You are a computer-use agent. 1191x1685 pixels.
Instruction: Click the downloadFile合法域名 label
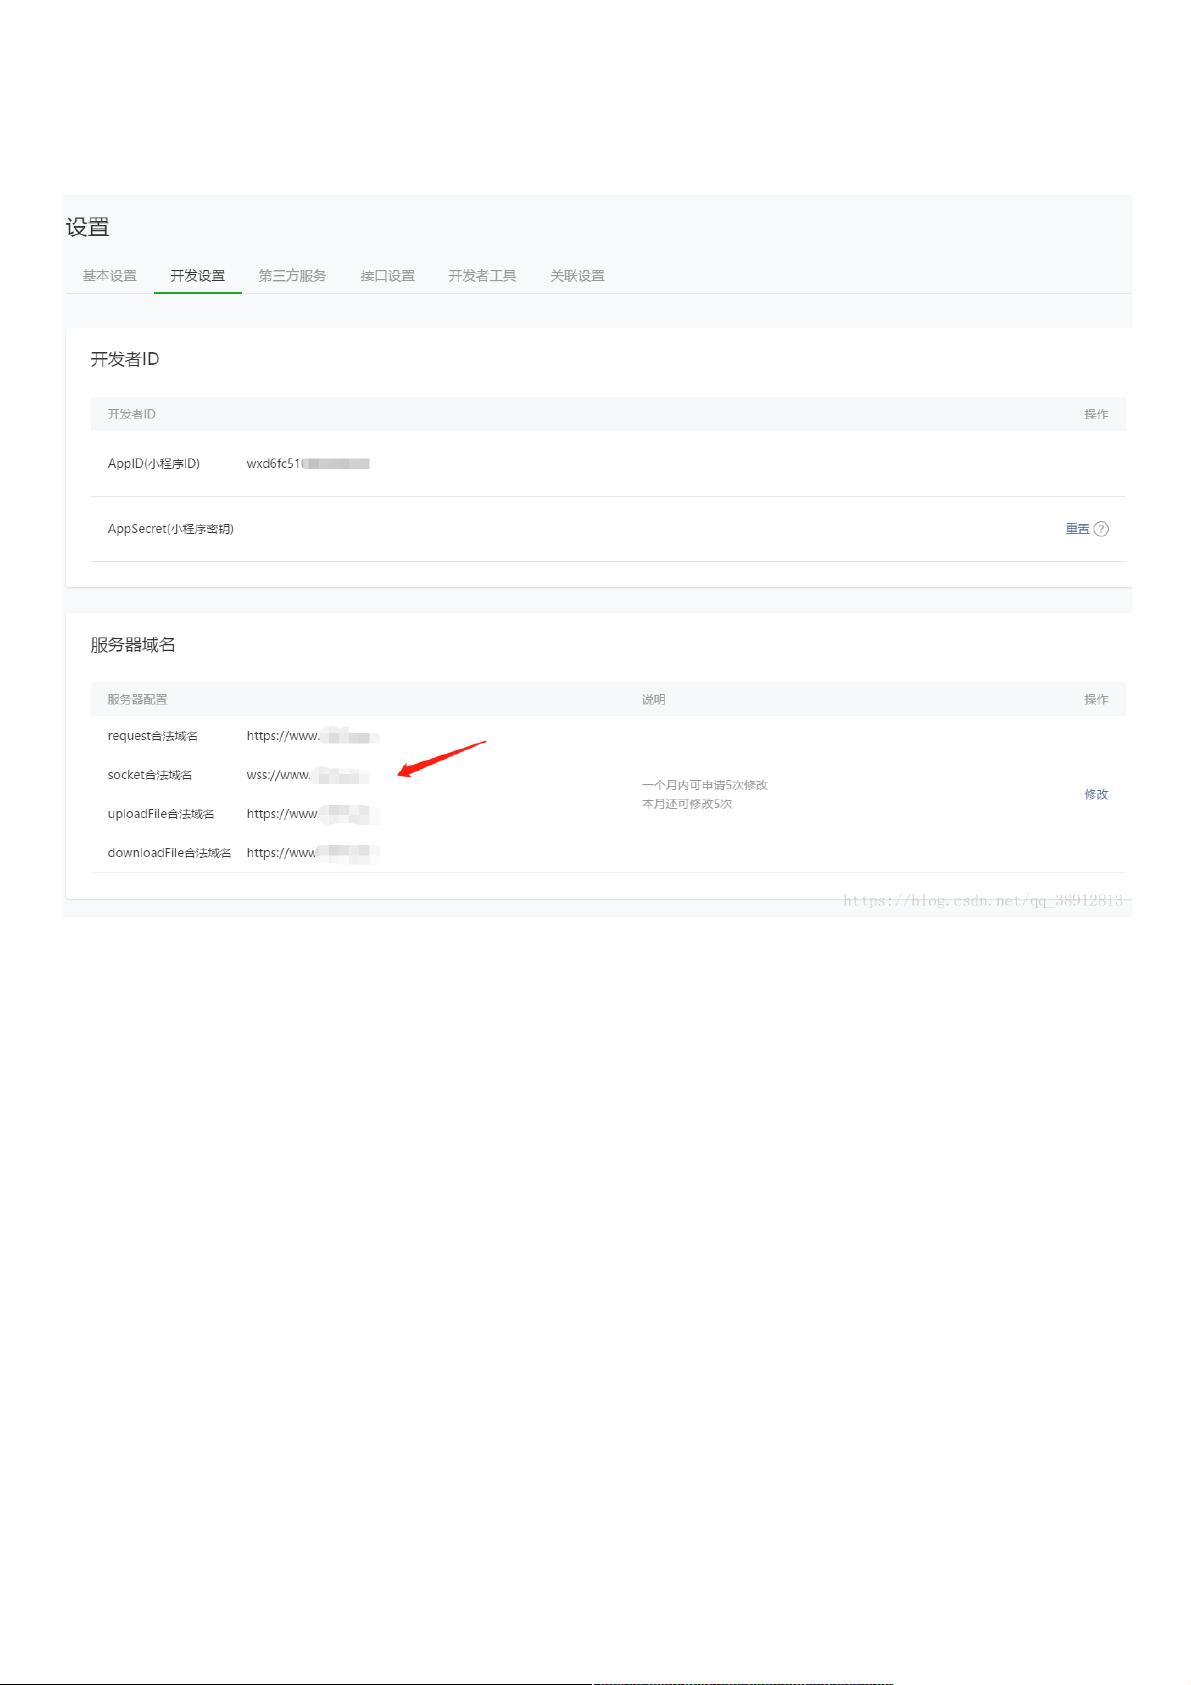[x=169, y=853]
